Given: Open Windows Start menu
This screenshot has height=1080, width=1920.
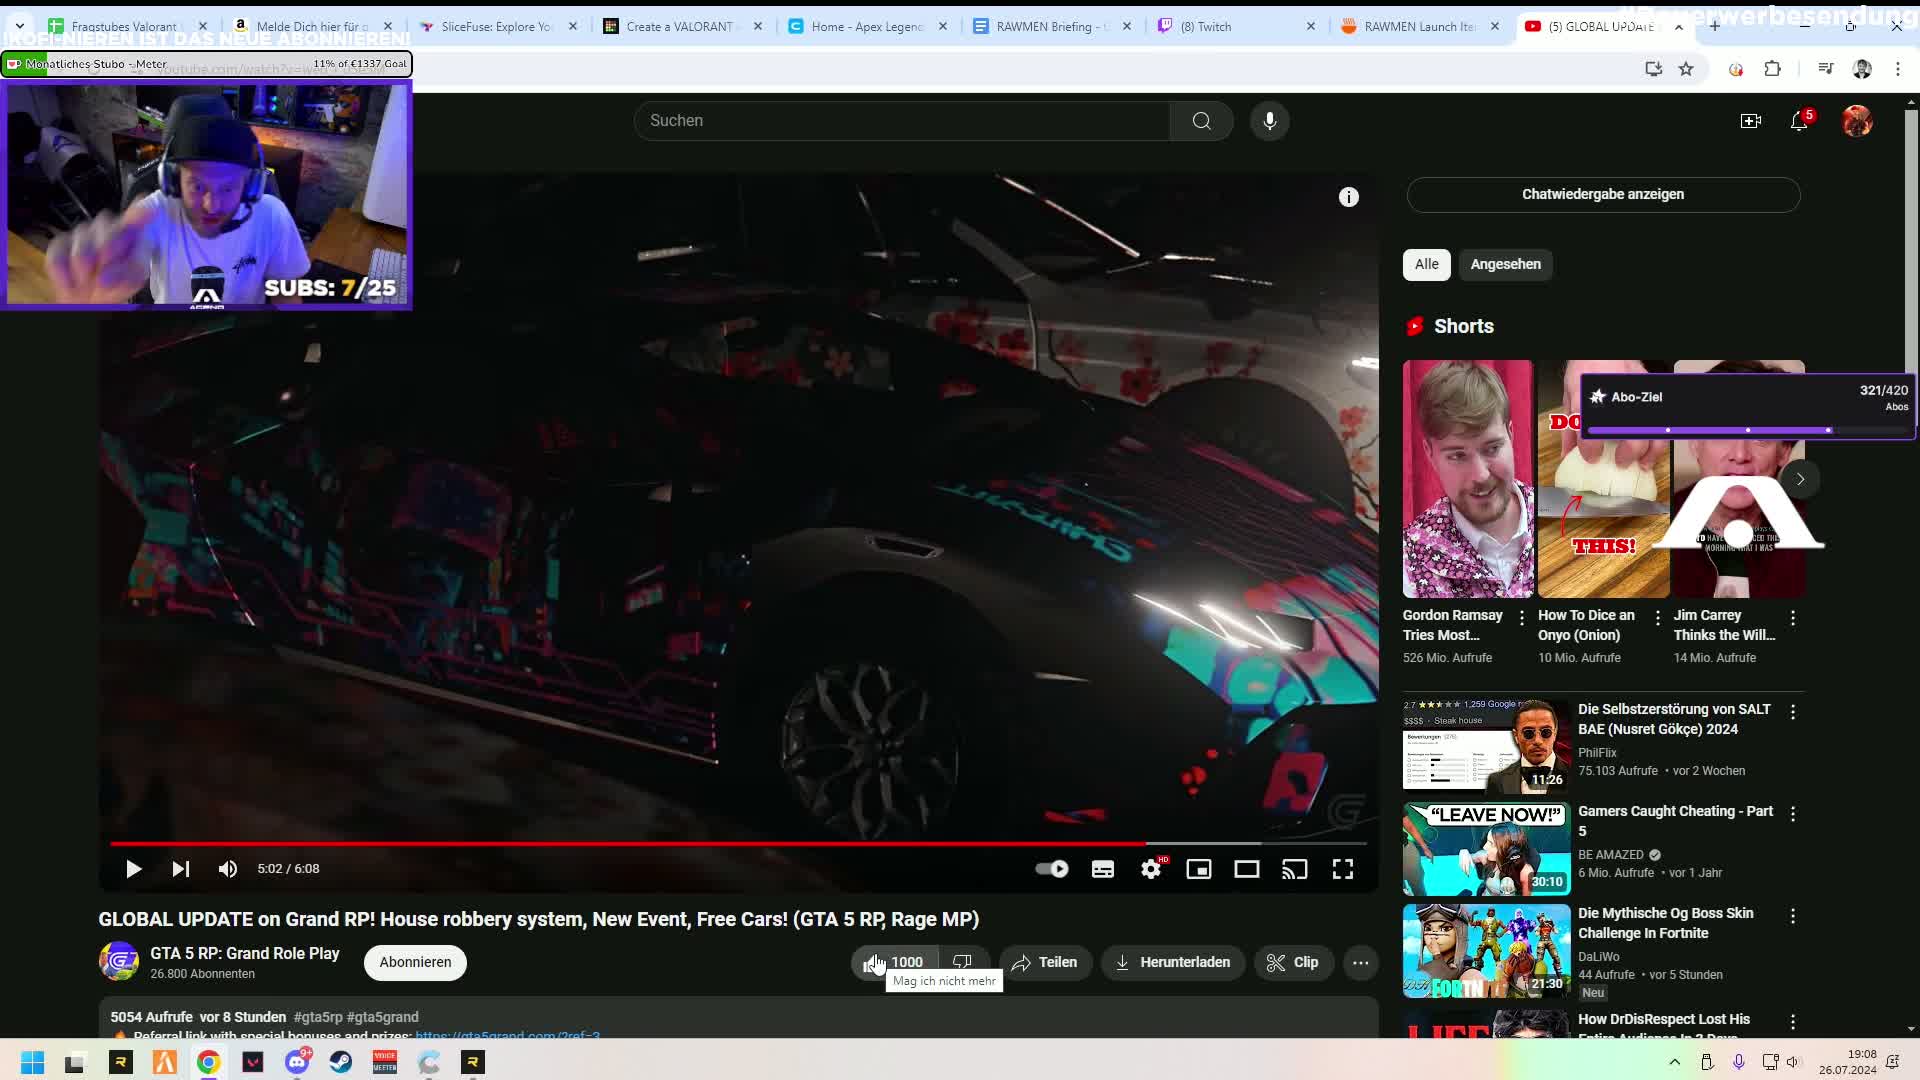Looking at the screenshot, I should pos(32,1062).
